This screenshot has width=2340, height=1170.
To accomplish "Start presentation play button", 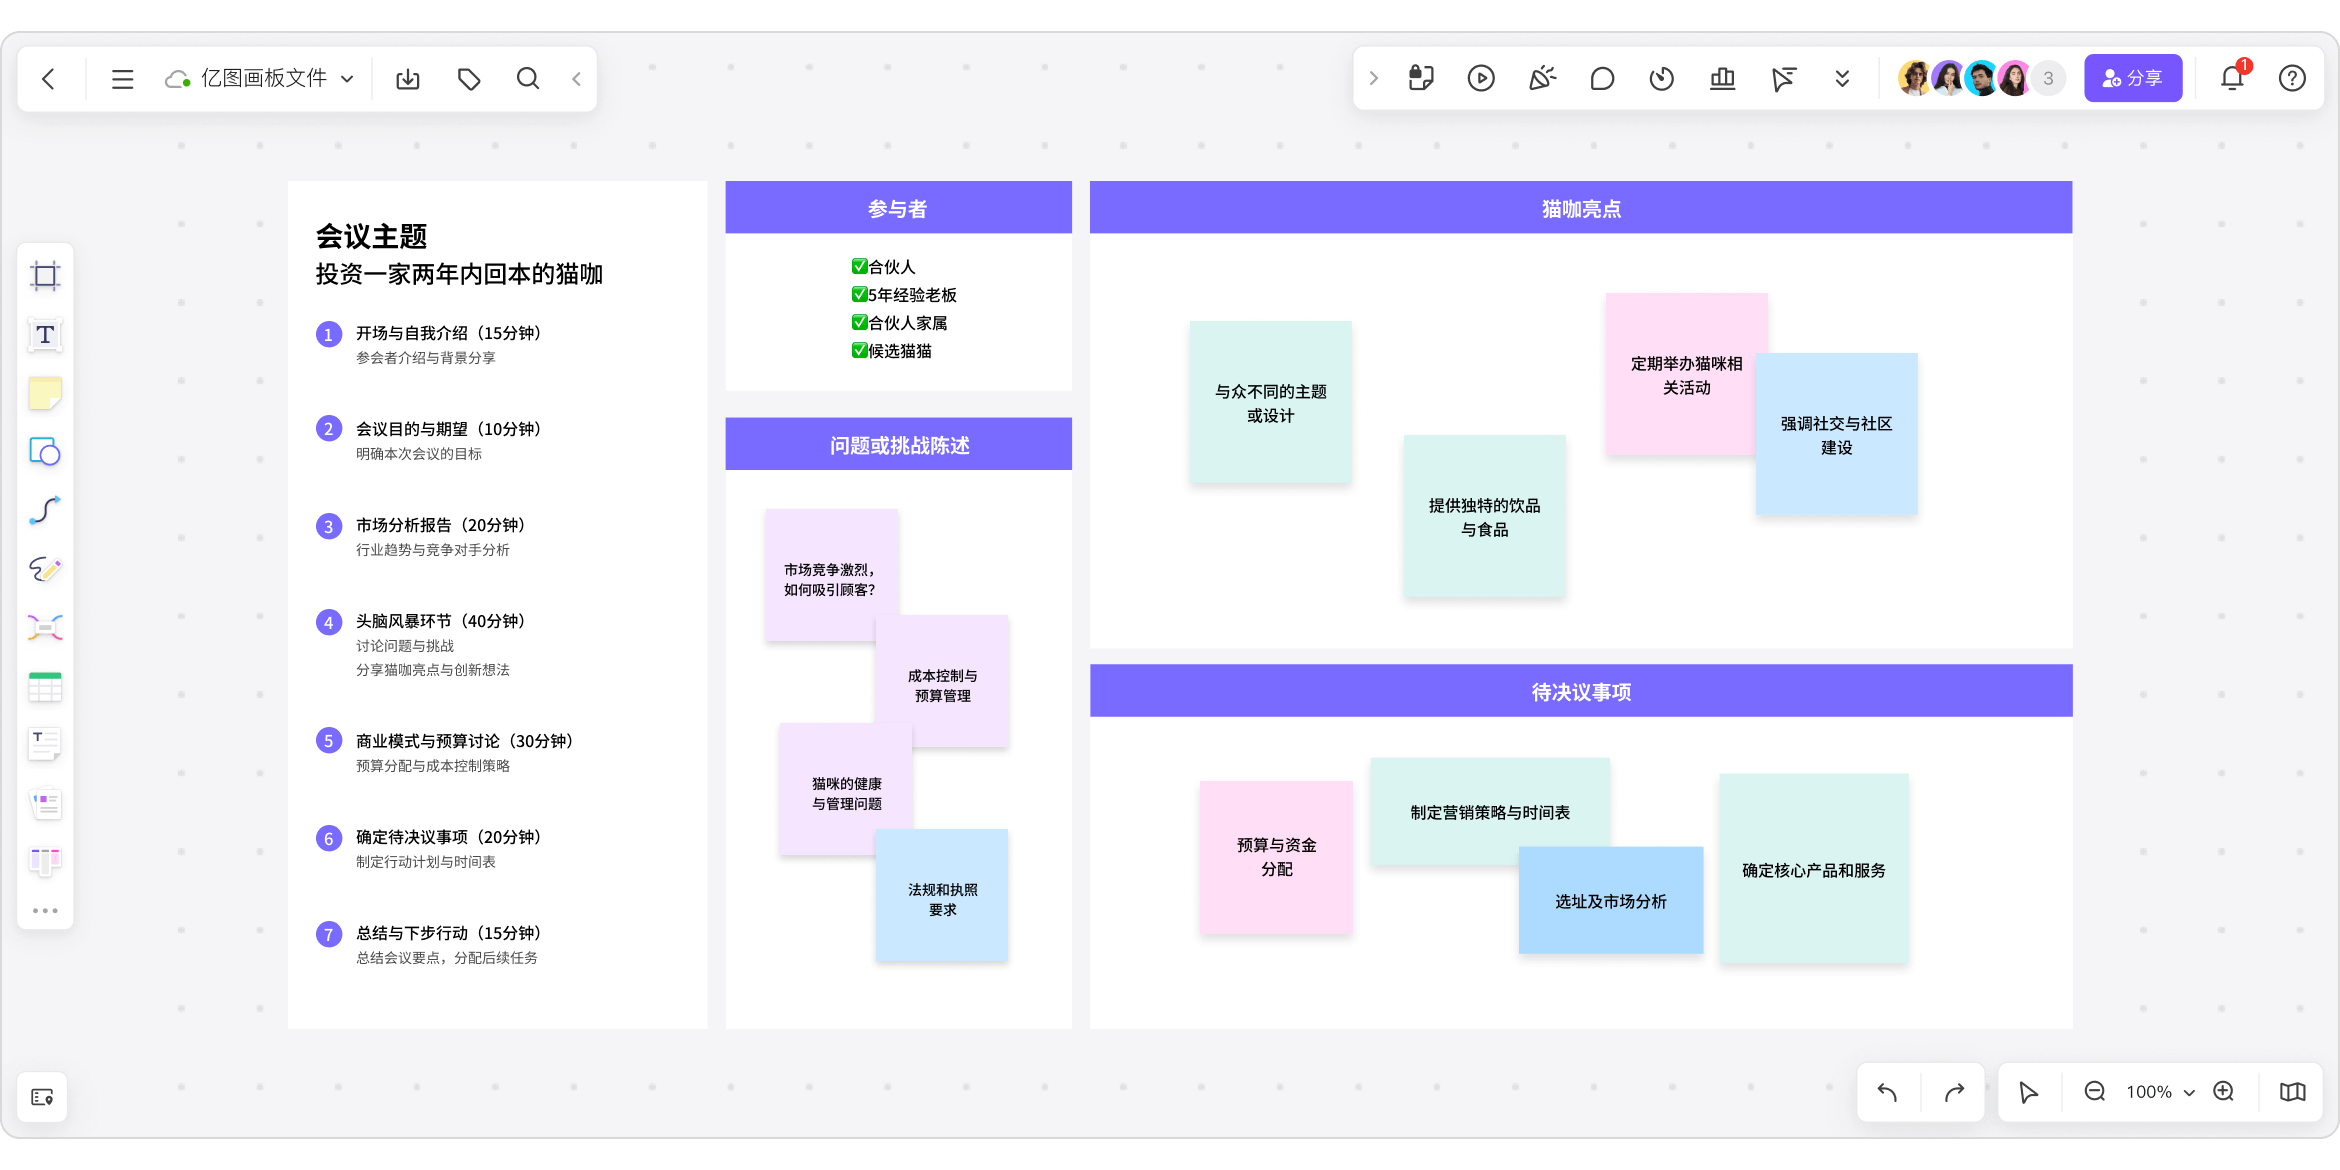I will pos(1481,78).
